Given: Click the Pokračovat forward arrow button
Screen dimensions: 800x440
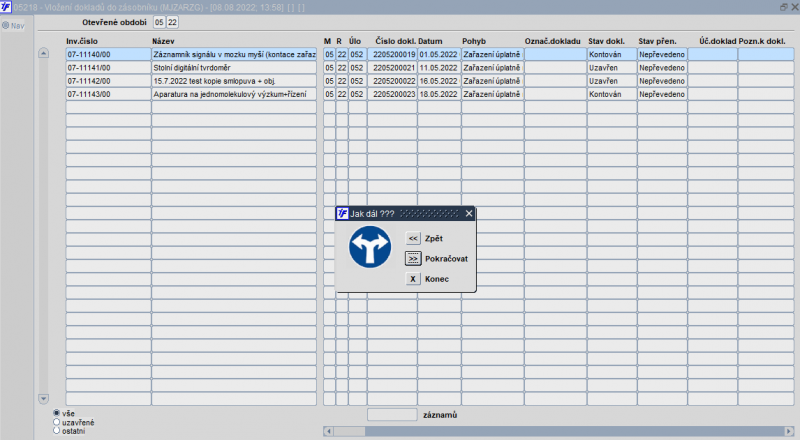Looking at the screenshot, I should coord(413,259).
